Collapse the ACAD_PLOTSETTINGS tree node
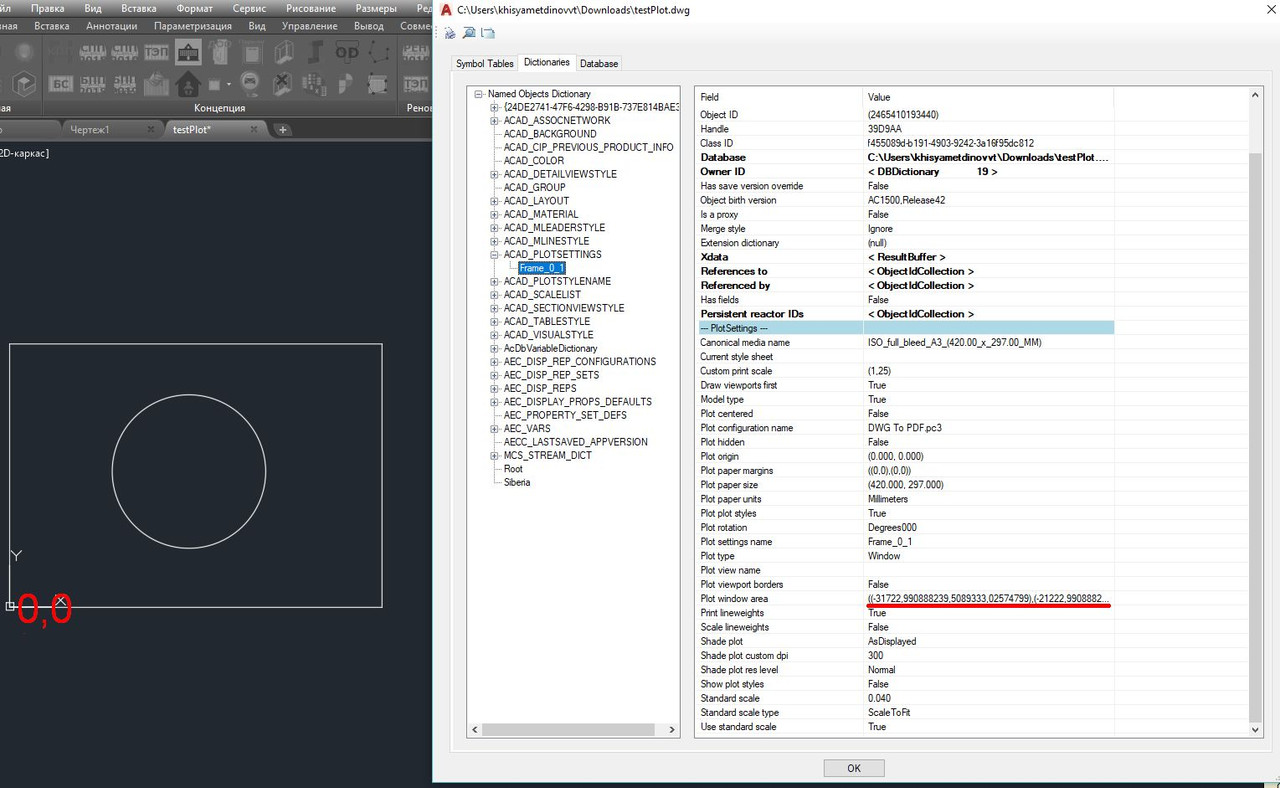The image size is (1280, 788). pyautogui.click(x=494, y=254)
